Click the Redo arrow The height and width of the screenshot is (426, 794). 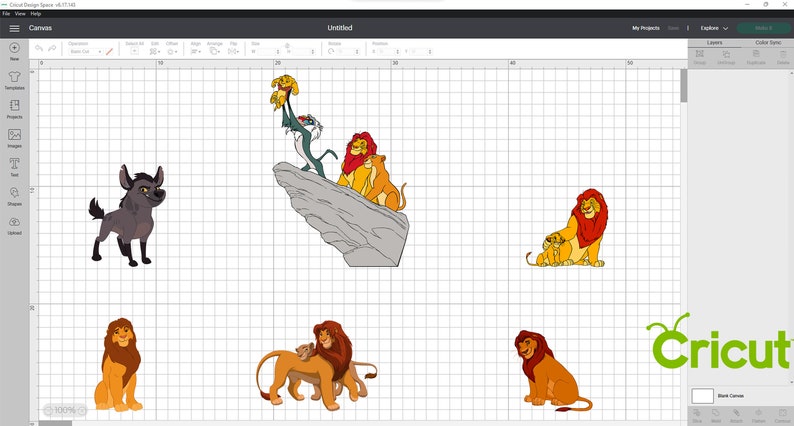pyautogui.click(x=52, y=48)
